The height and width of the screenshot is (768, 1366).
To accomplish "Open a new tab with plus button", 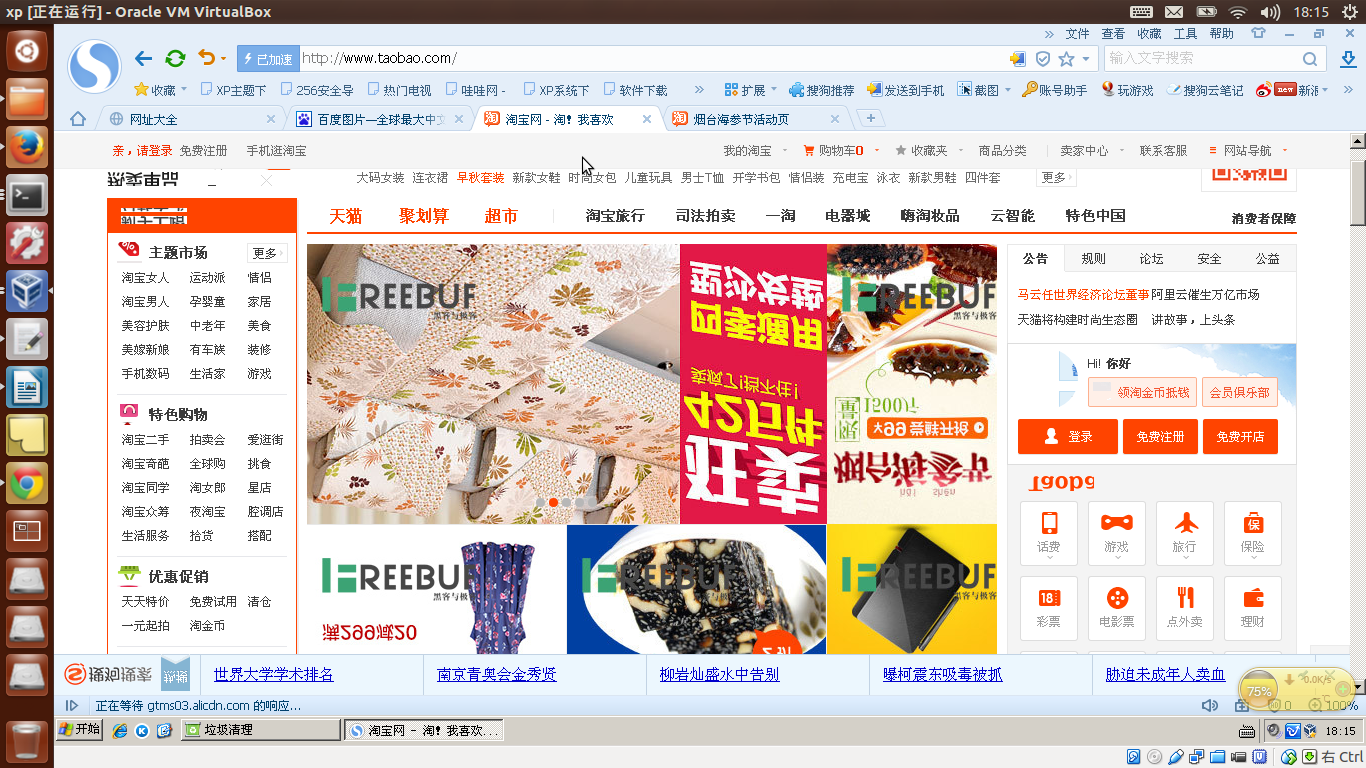I will 870,119.
